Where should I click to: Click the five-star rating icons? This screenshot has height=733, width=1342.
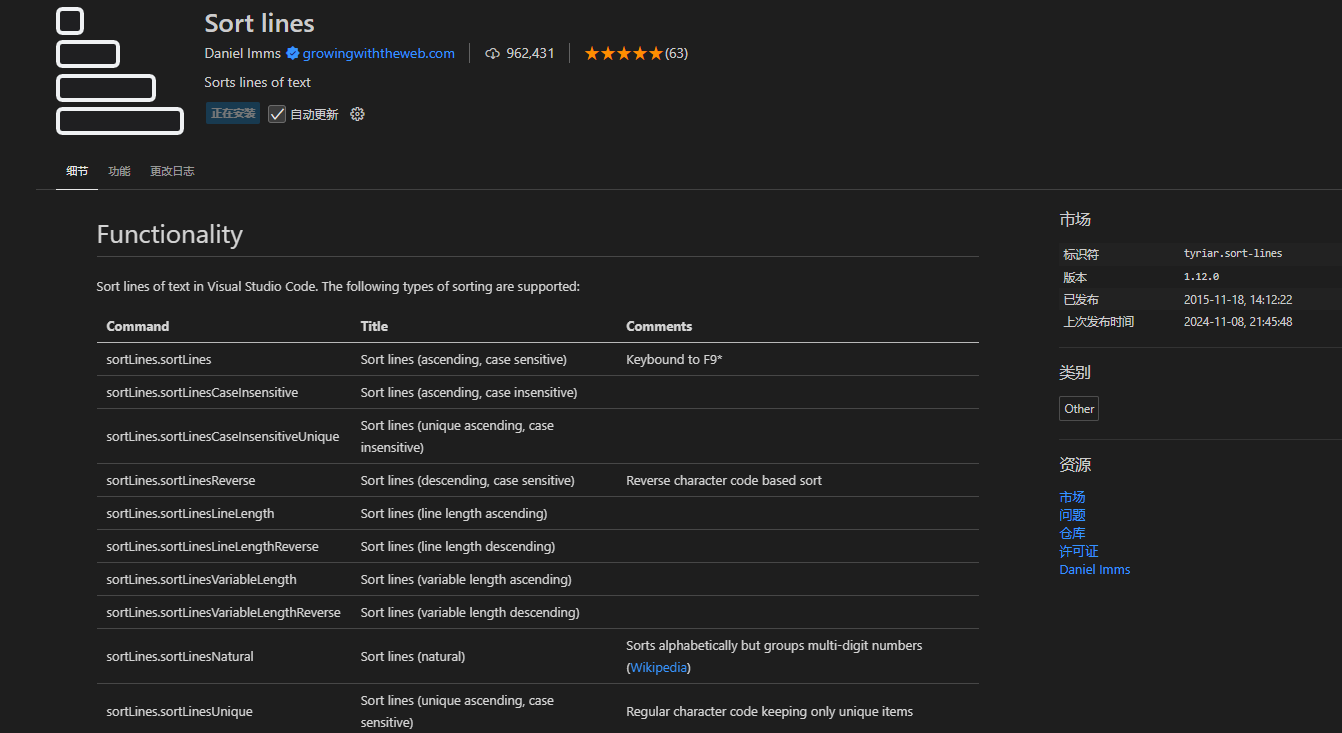point(623,53)
